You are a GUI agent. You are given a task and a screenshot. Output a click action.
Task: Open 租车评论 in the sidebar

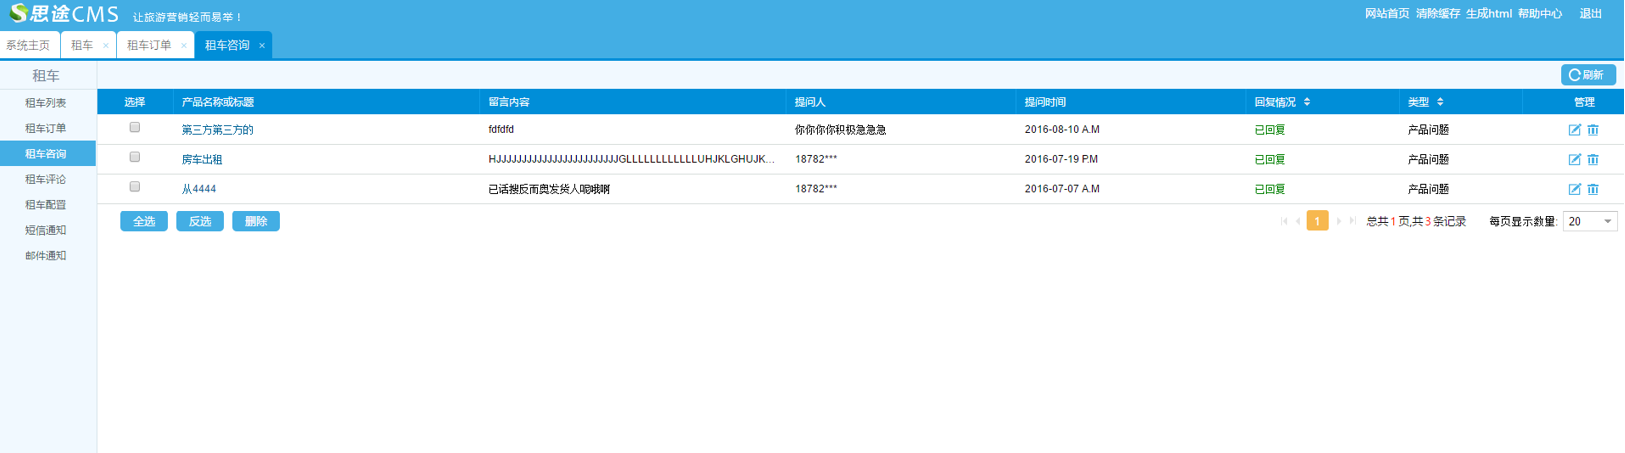46,180
